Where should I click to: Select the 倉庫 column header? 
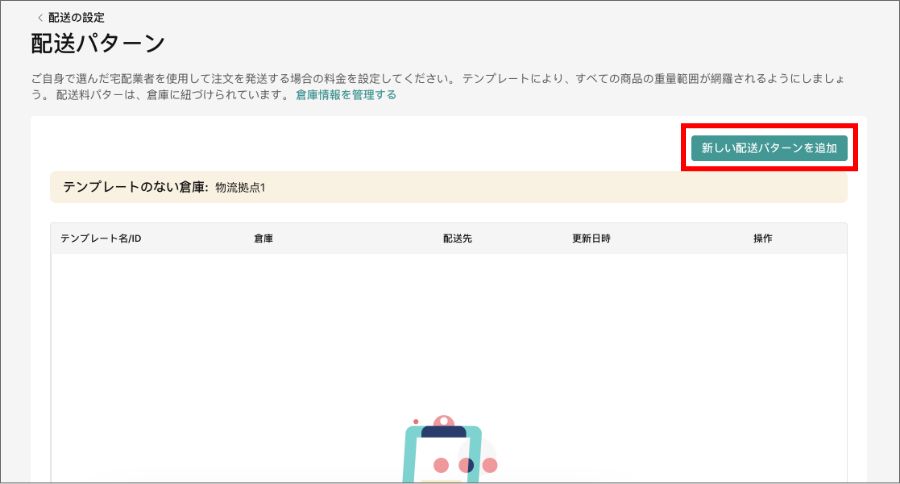[x=263, y=238]
